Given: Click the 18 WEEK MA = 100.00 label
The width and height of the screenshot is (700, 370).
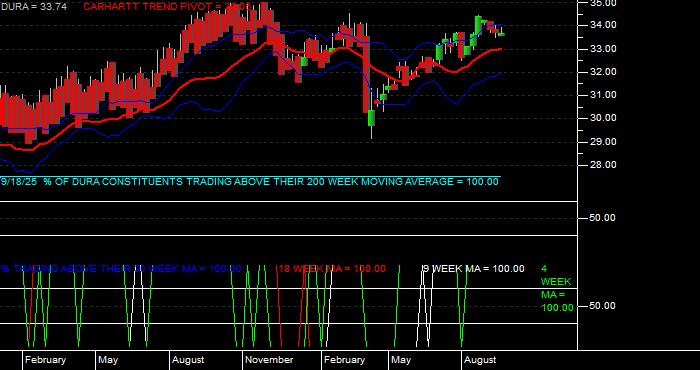Looking at the screenshot, I should [x=332, y=269].
